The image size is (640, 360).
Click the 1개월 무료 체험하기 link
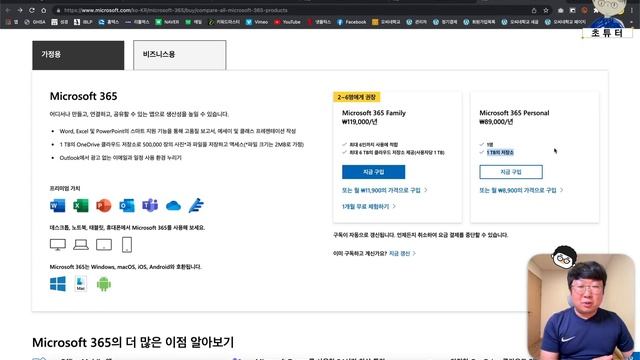tap(369, 207)
